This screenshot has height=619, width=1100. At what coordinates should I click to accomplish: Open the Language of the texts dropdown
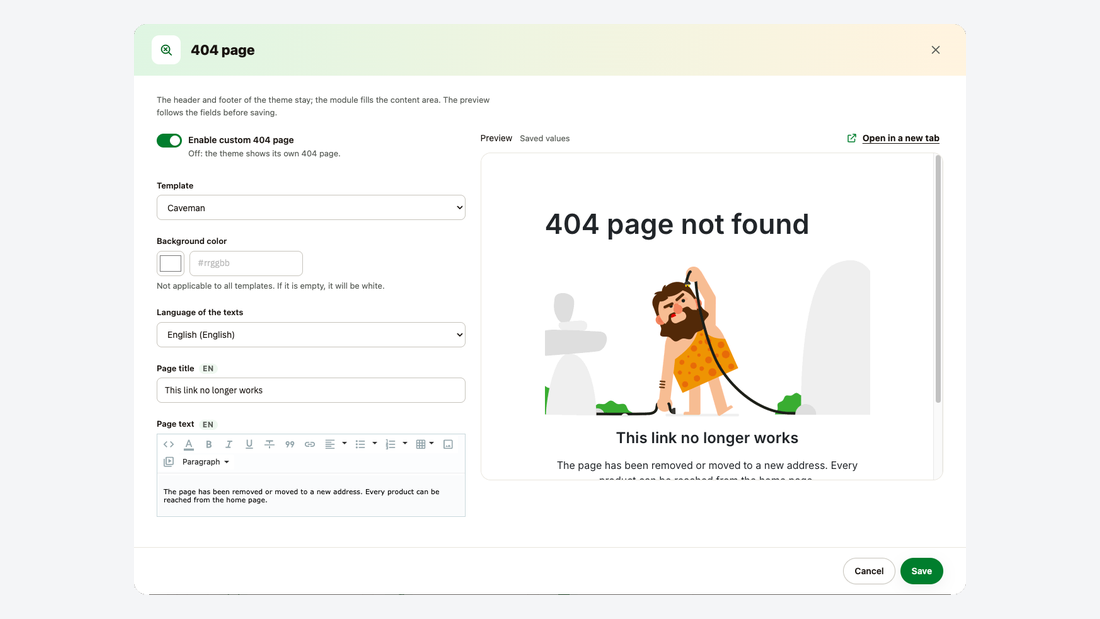point(311,335)
